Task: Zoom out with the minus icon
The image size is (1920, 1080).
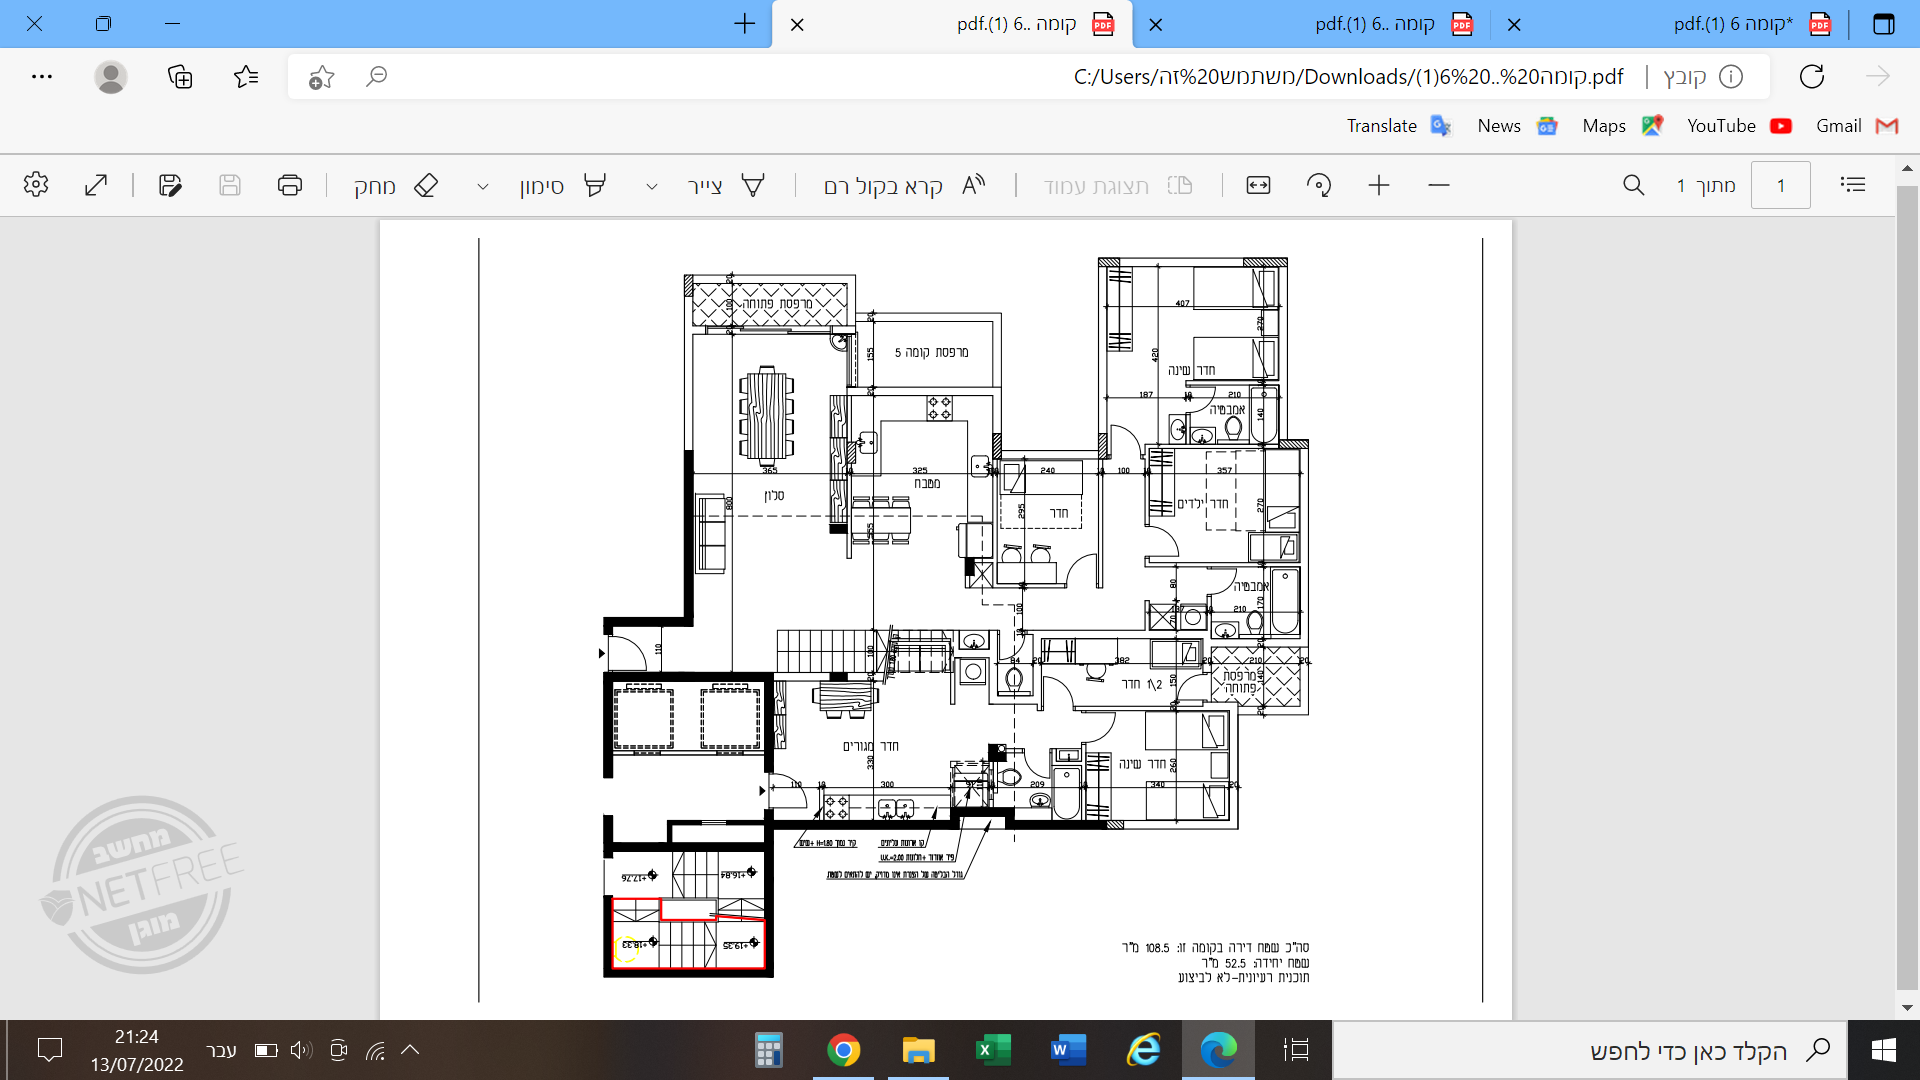Action: 1439,185
